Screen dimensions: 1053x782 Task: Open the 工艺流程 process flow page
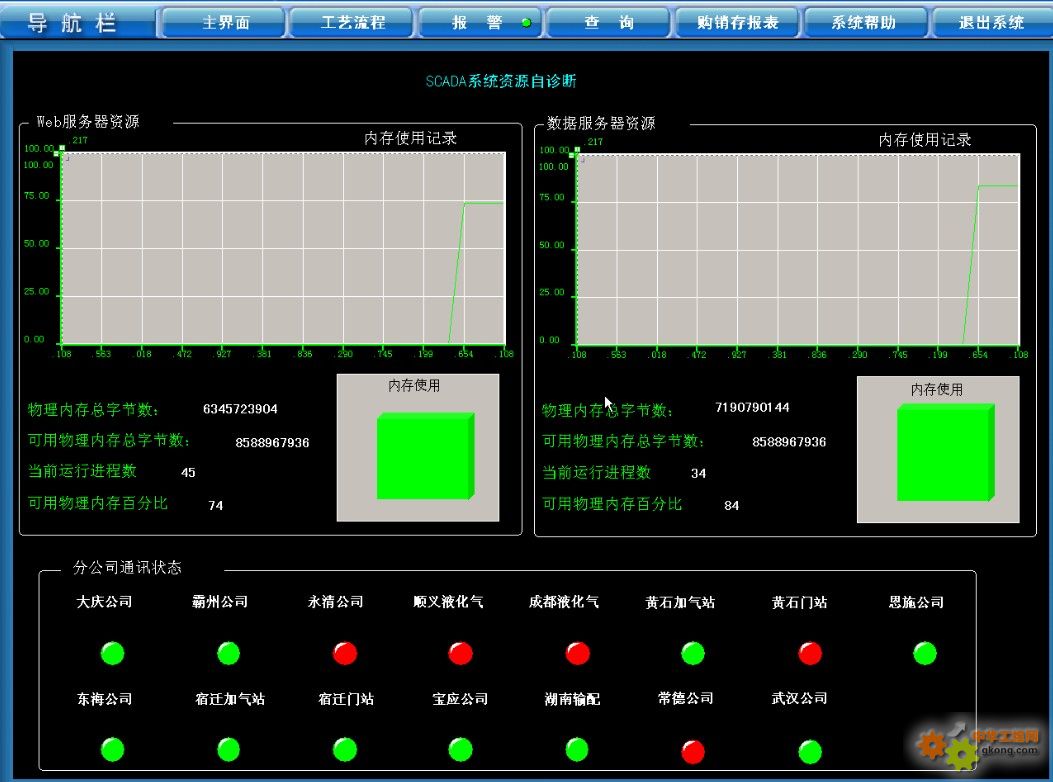click(x=353, y=23)
